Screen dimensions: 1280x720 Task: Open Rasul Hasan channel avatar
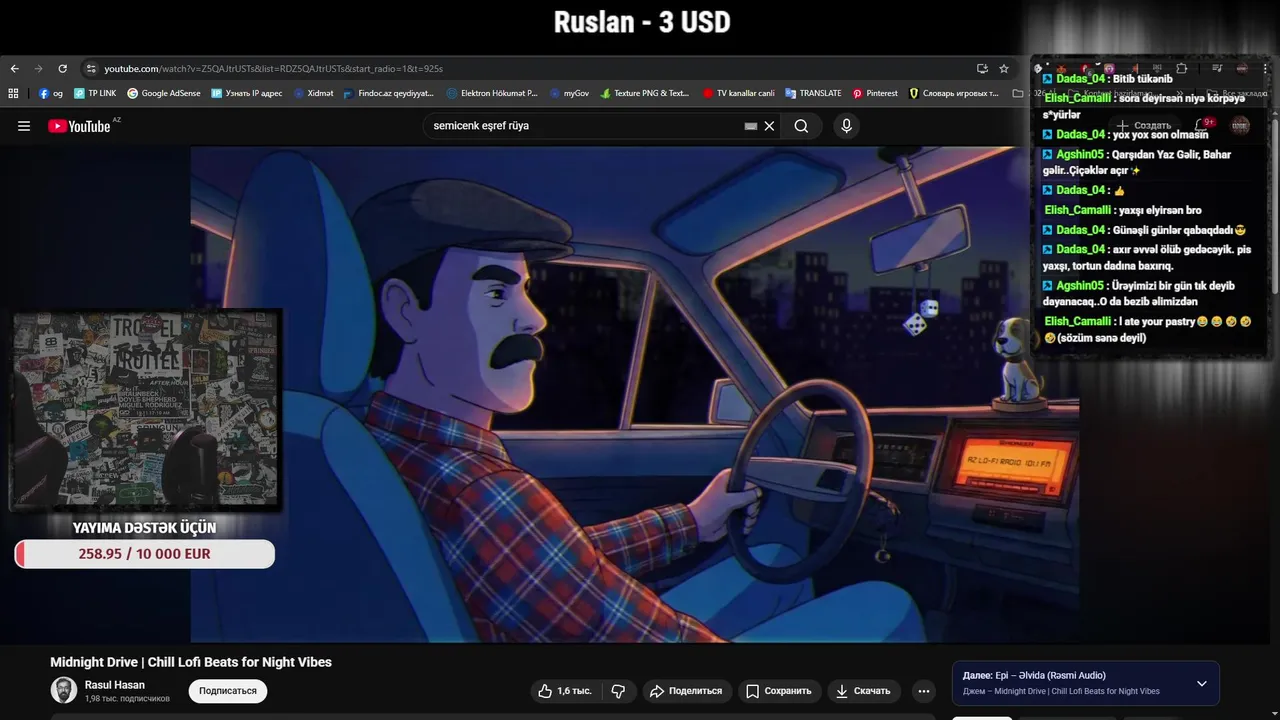(x=64, y=690)
